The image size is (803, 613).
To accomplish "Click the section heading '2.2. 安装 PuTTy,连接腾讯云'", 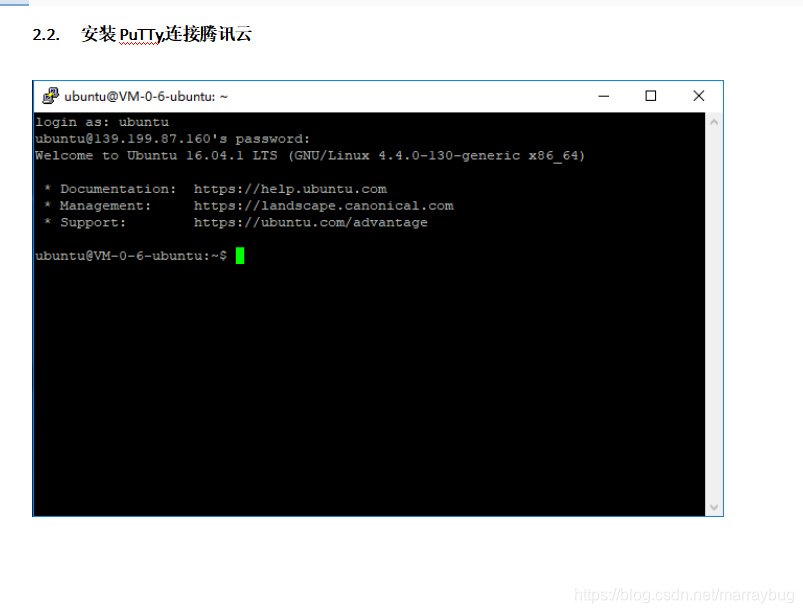I will [142, 34].
